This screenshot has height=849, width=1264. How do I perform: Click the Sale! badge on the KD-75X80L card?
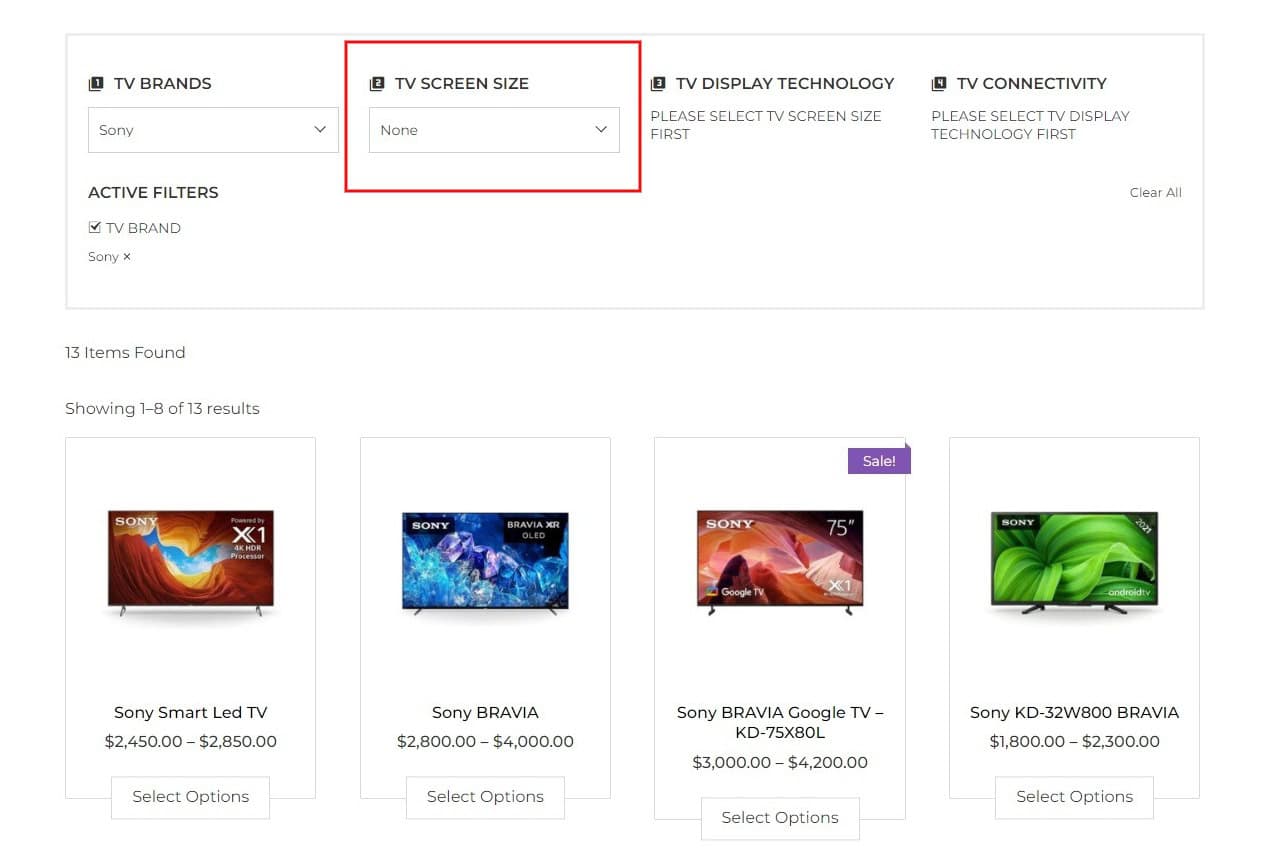[x=879, y=460]
